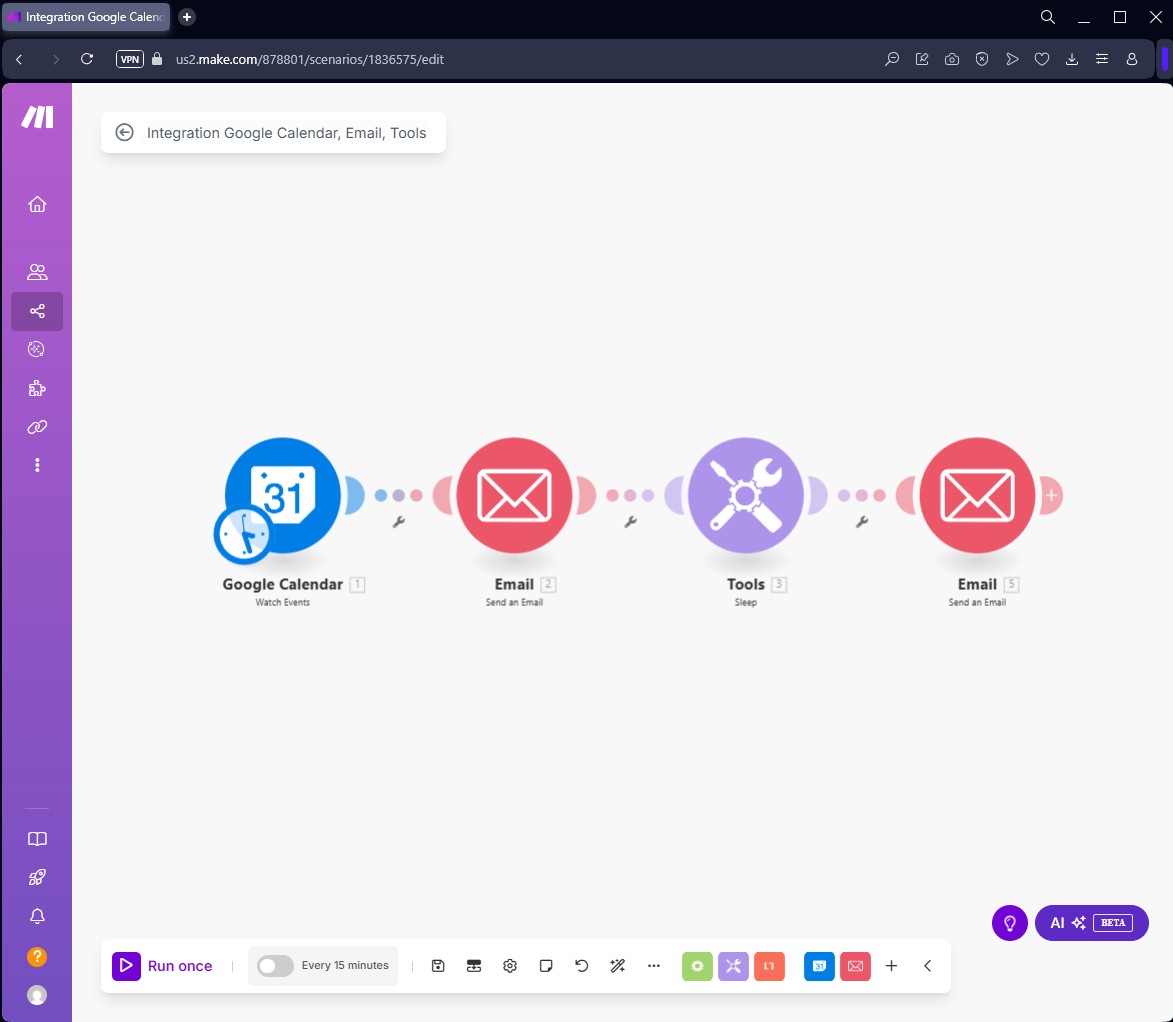Reload the page
1173x1022 pixels.
(87, 59)
